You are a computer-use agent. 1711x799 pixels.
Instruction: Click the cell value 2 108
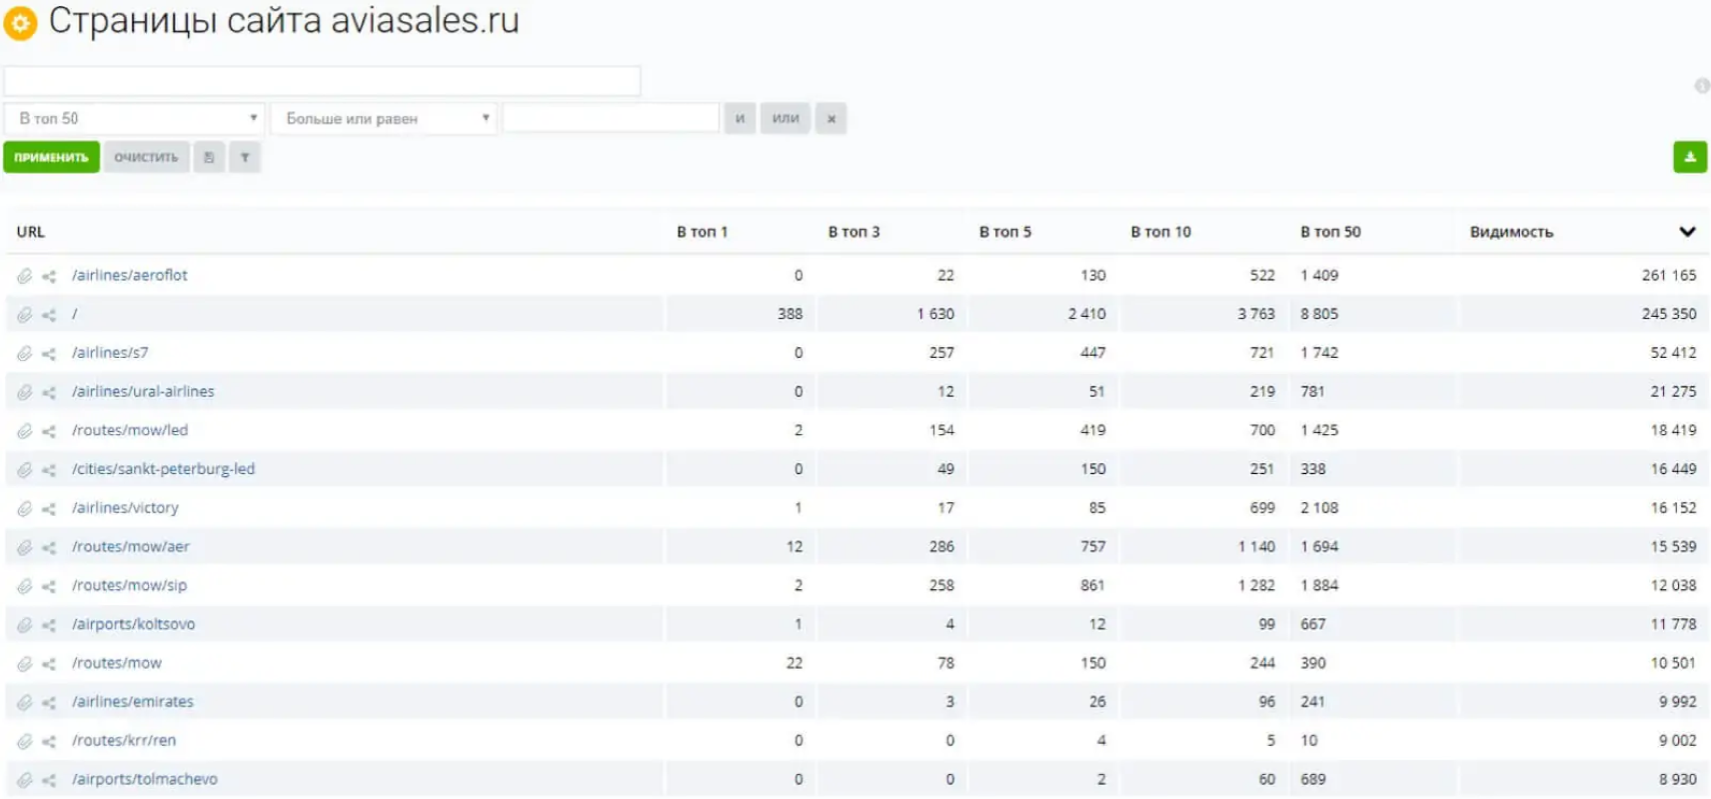(1319, 508)
